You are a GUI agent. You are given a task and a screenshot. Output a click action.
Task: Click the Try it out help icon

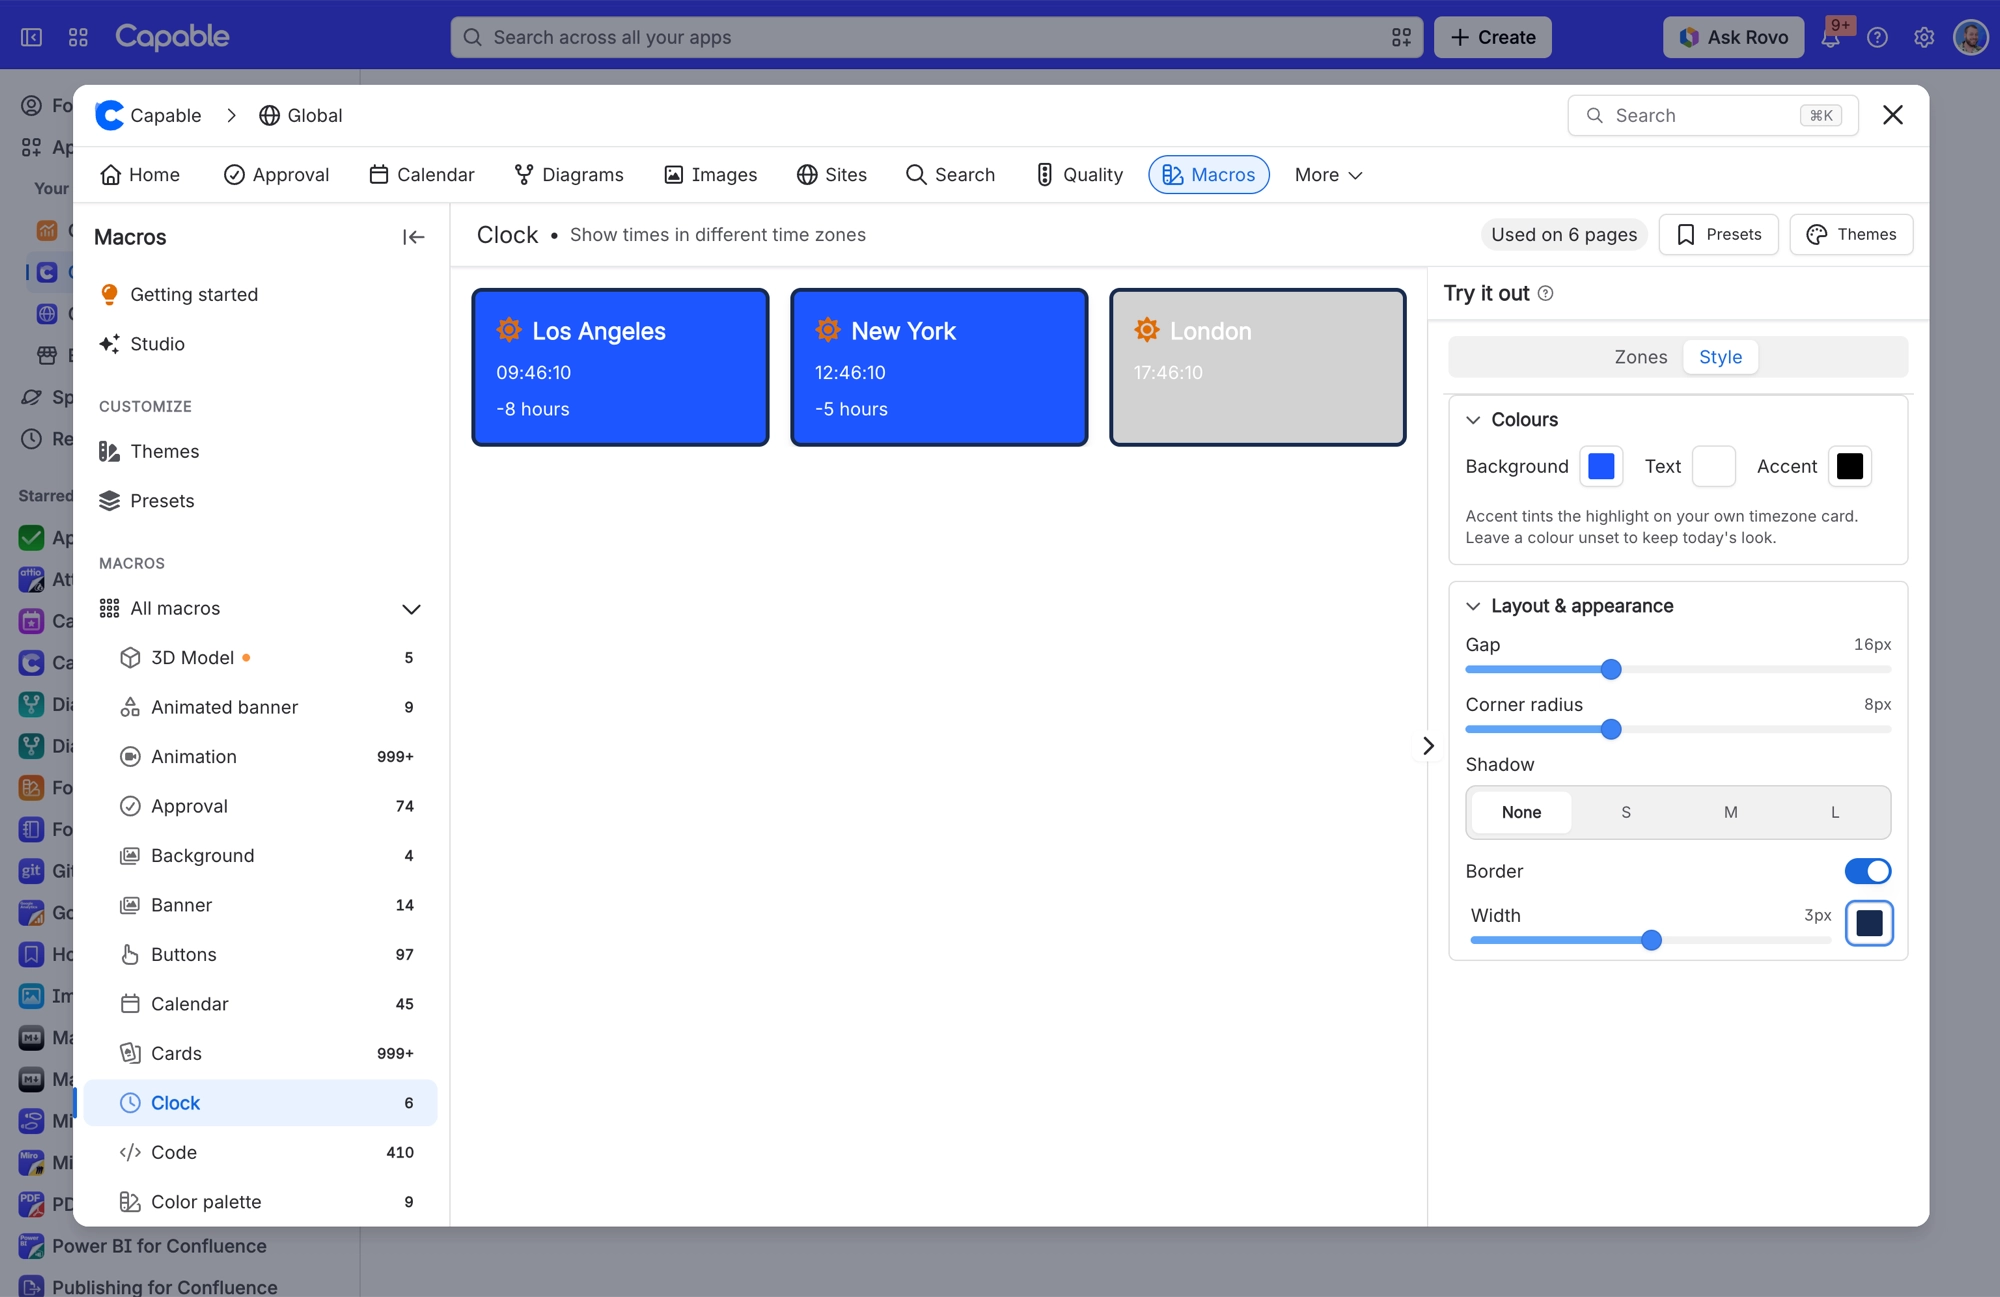1545,293
